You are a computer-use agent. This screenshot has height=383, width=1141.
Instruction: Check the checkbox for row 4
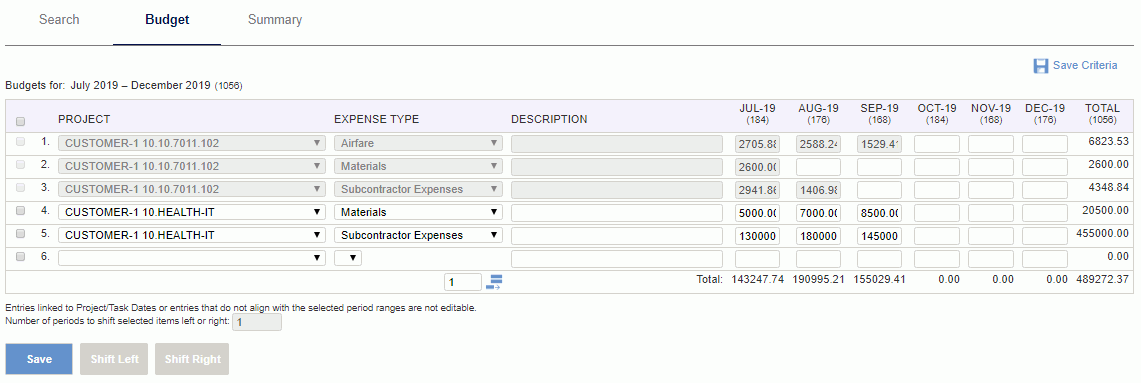[x=20, y=211]
